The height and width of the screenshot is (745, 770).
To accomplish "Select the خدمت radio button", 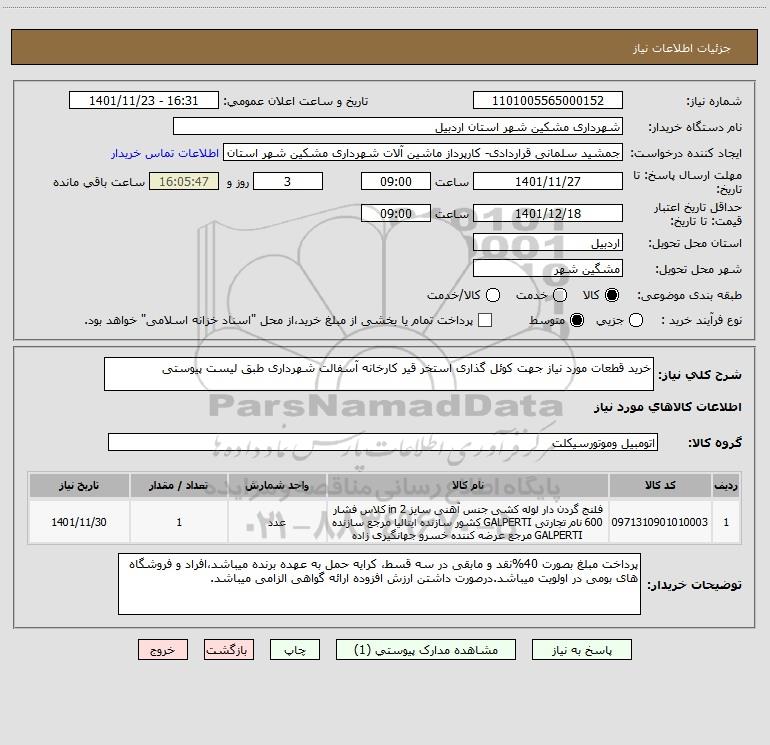I will (560, 295).
